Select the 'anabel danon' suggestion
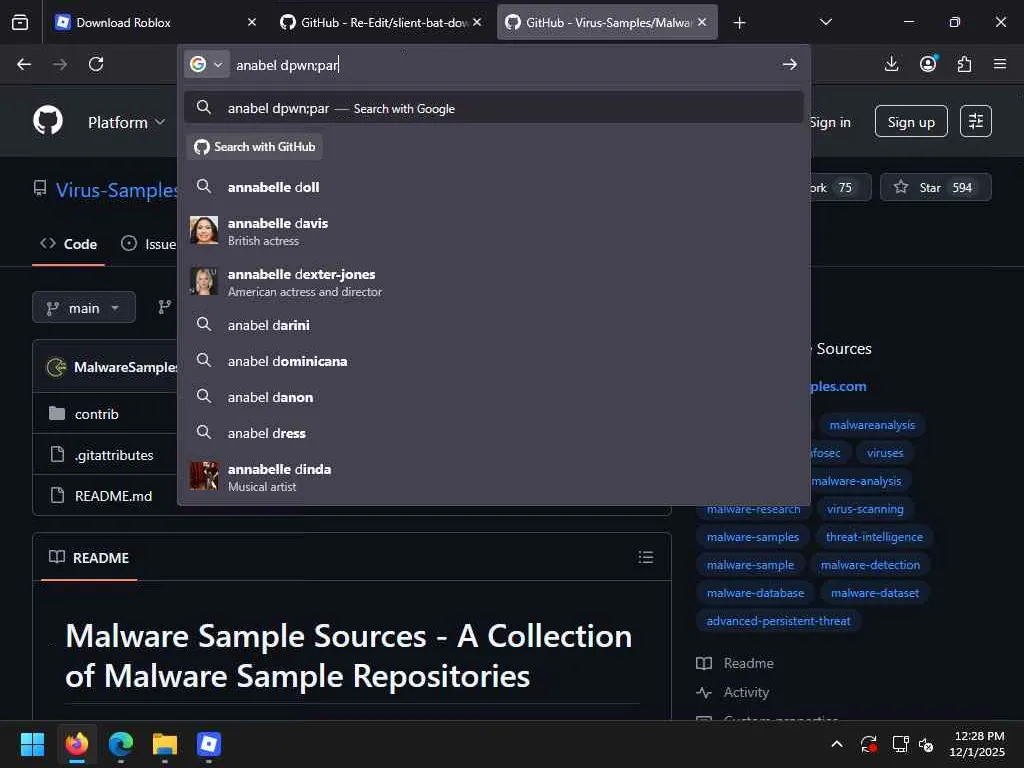The width and height of the screenshot is (1024, 768). (x=494, y=397)
